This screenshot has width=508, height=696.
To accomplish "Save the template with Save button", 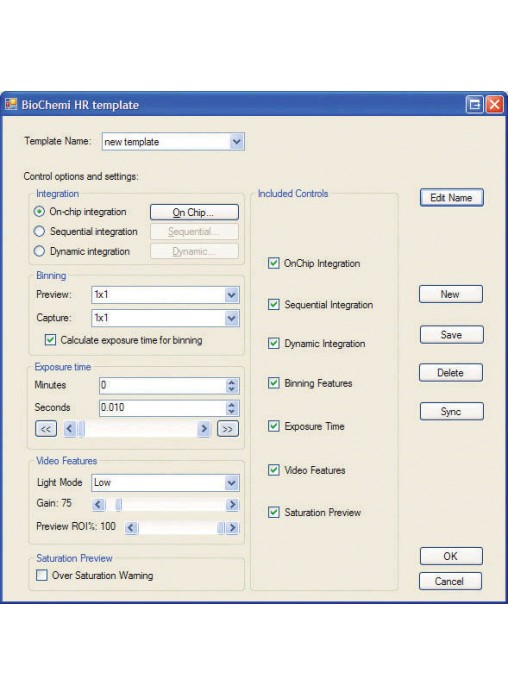I will [452, 335].
